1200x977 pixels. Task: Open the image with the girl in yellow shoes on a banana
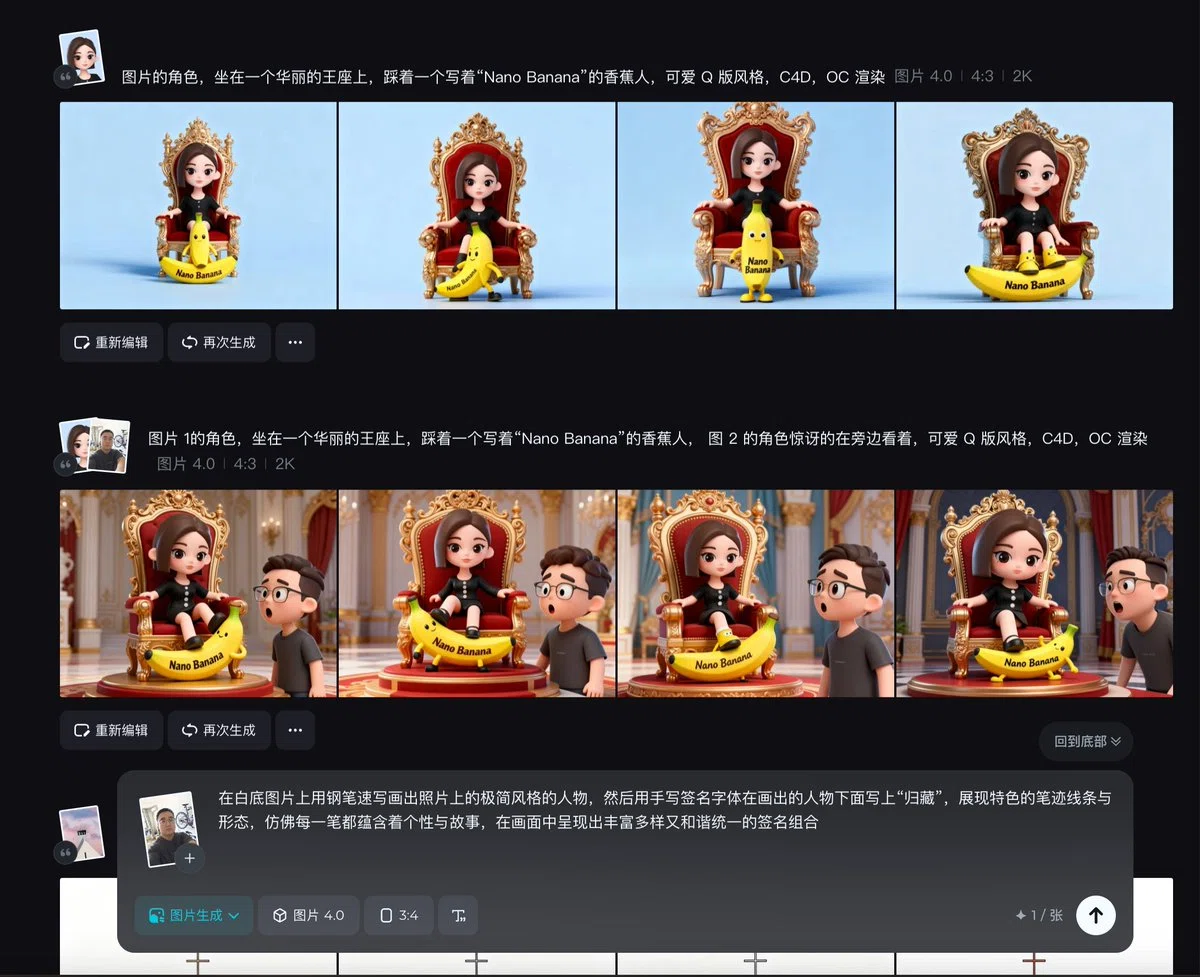point(1034,206)
